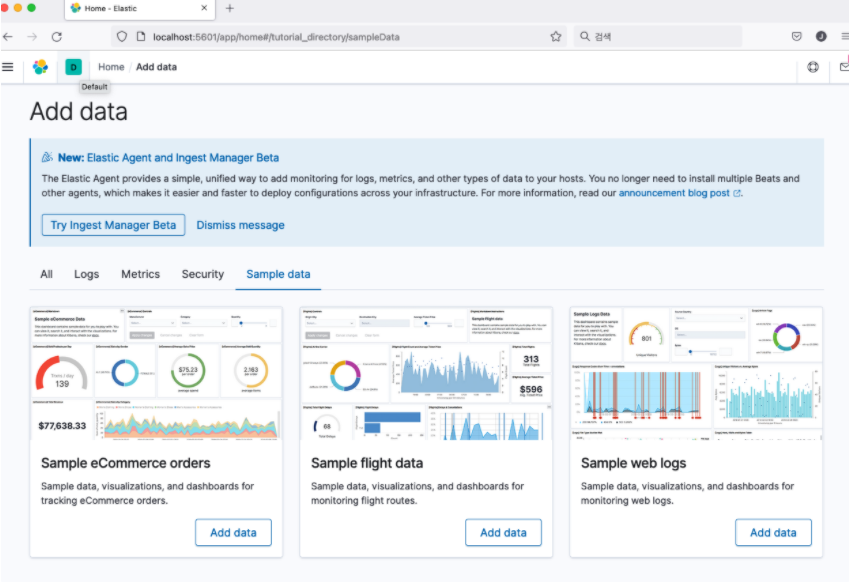Image resolution: width=851 pixels, height=582 pixels.
Task: Close the Home - Elastic browser tab
Action: (204, 8)
